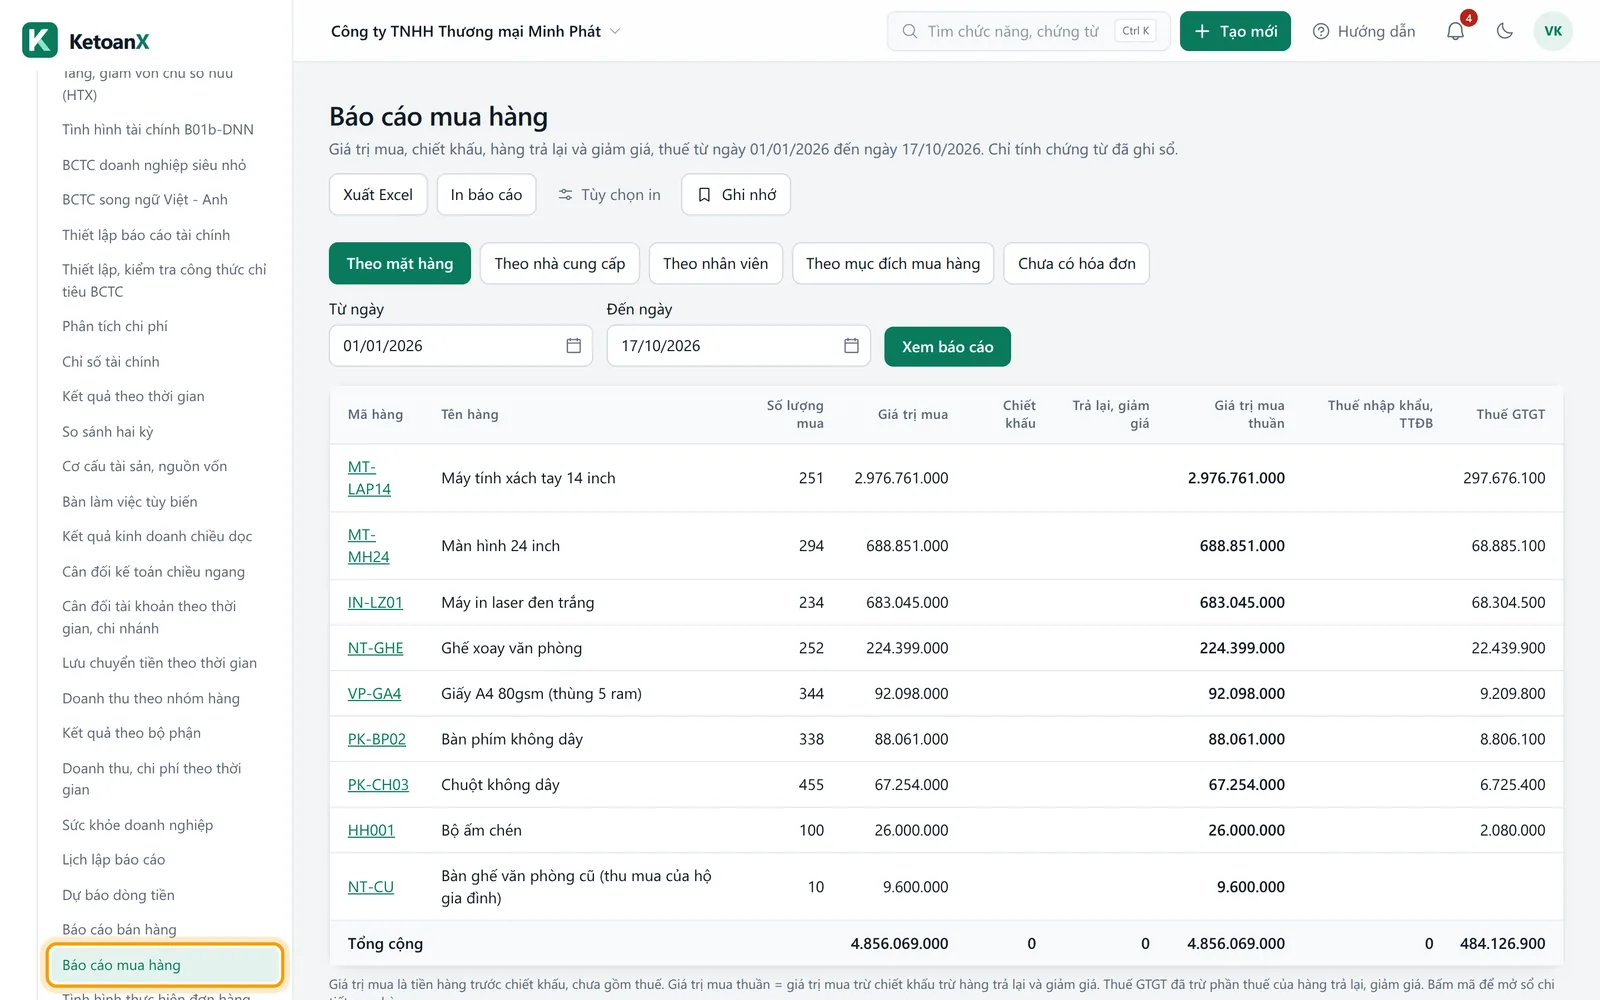Click In báo cáo button
1600x1000 pixels.
click(x=486, y=194)
